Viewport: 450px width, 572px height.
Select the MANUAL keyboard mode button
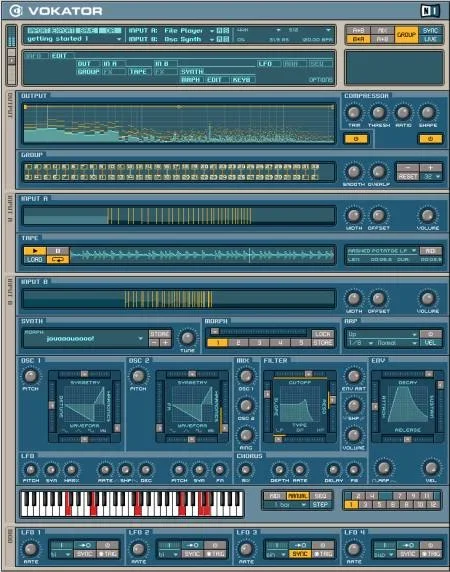pos(298,496)
